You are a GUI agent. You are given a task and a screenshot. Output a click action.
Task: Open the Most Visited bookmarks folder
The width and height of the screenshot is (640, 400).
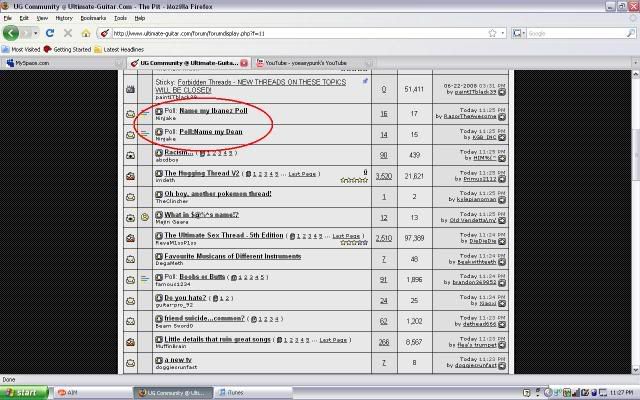coord(21,49)
